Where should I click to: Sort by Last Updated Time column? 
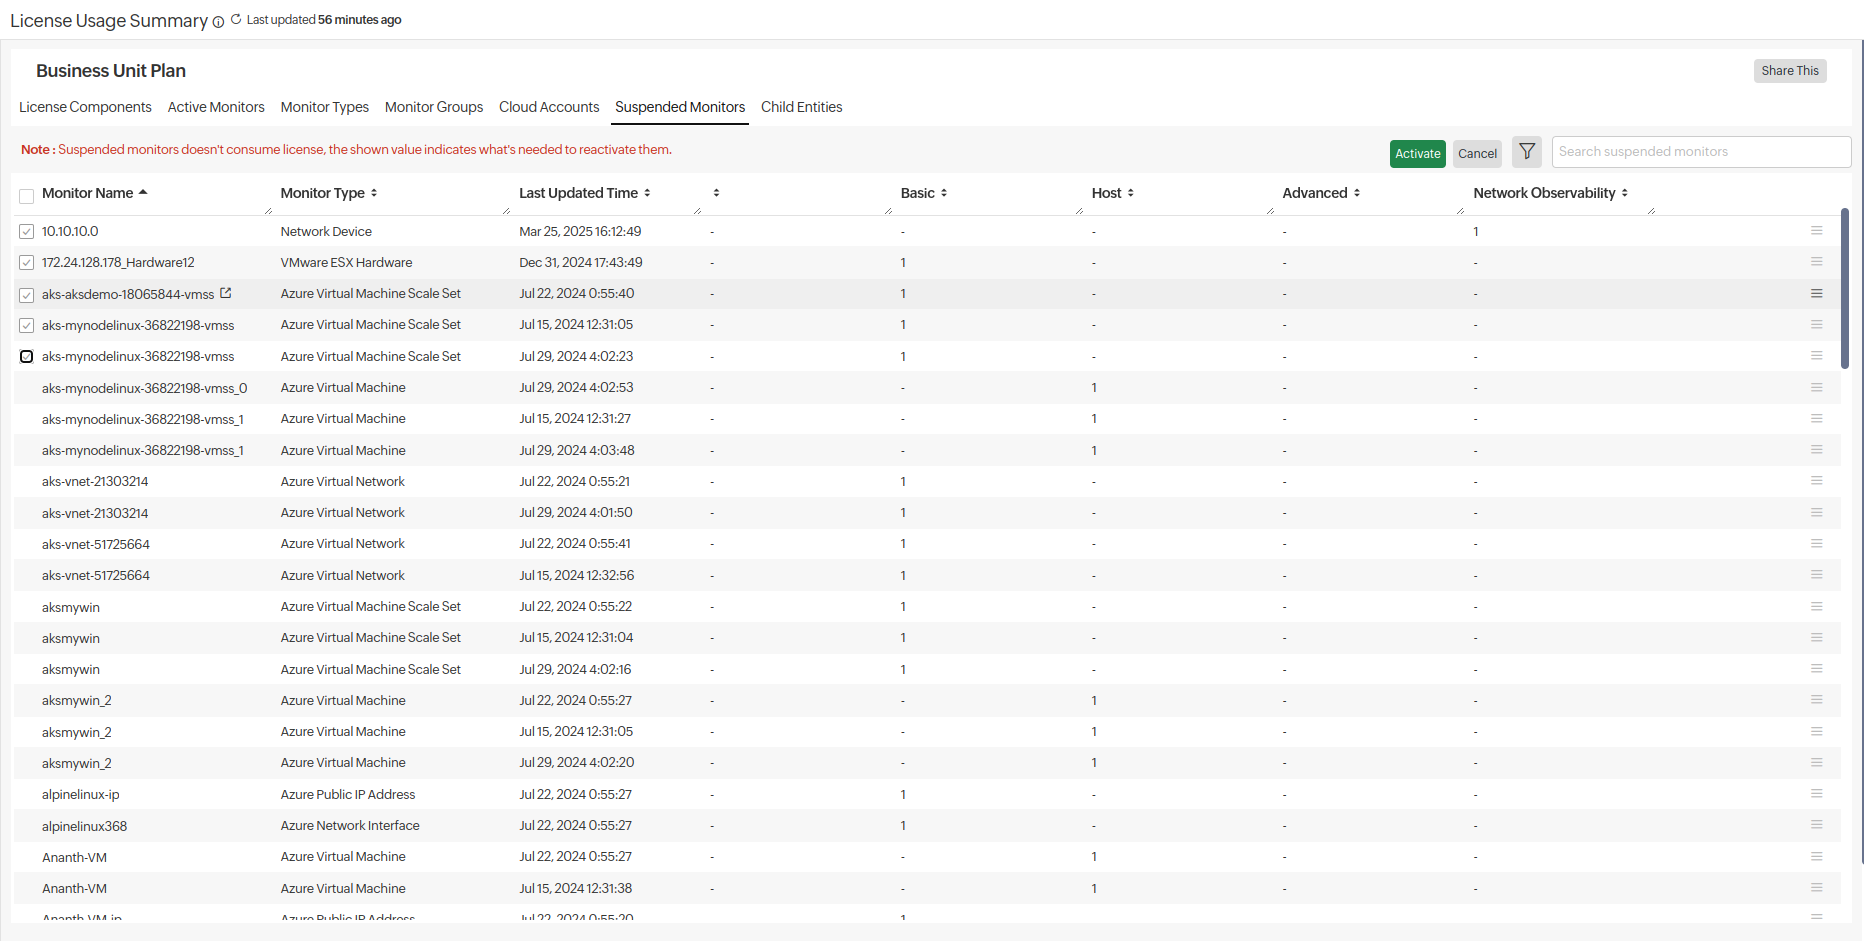pyautogui.click(x=647, y=193)
